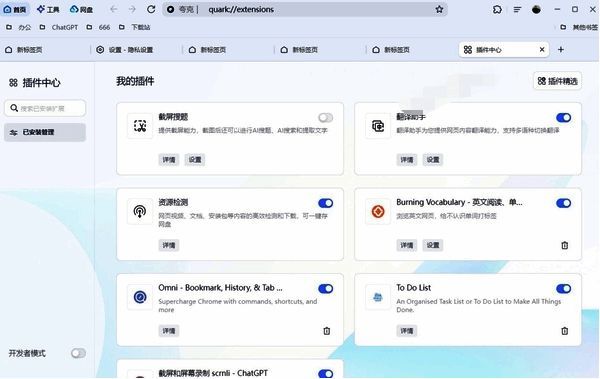Open the extensions puzzle icon
This screenshot has height=379, width=600.
click(x=497, y=10)
